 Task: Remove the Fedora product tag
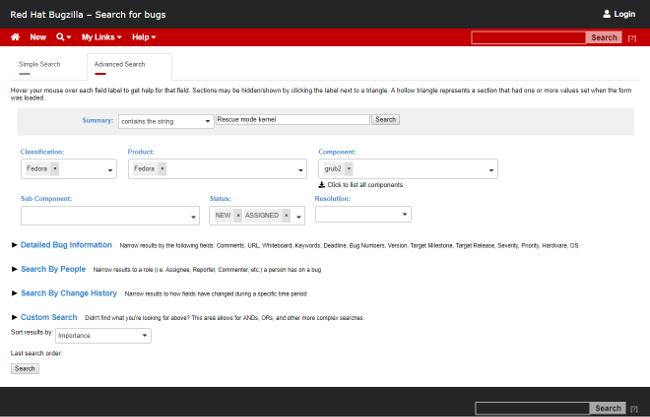(162, 169)
